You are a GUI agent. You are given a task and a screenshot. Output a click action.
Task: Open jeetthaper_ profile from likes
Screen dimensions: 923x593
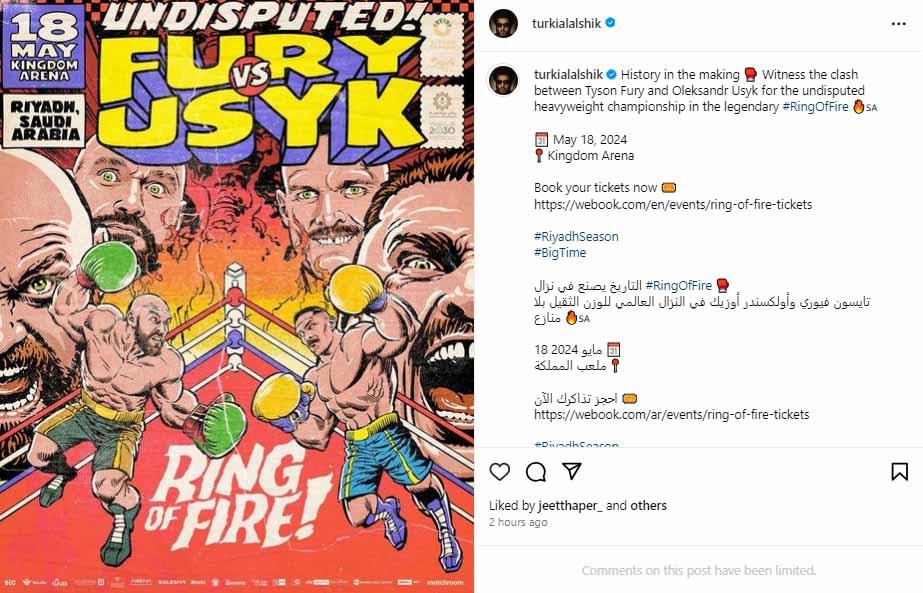[570, 506]
